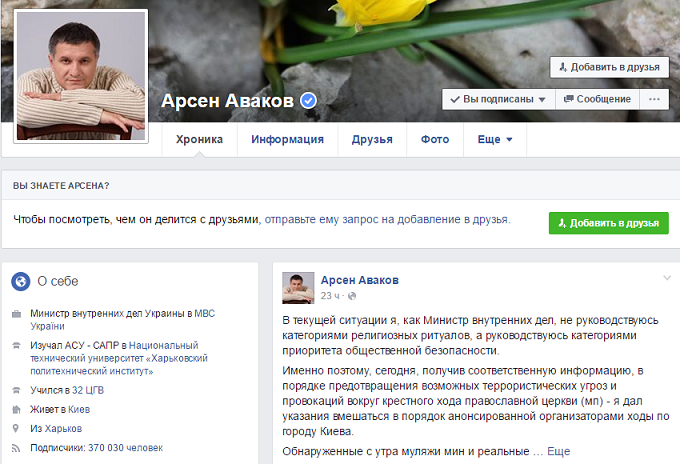
Task: Click the Сообщение button
Action: coord(597,99)
